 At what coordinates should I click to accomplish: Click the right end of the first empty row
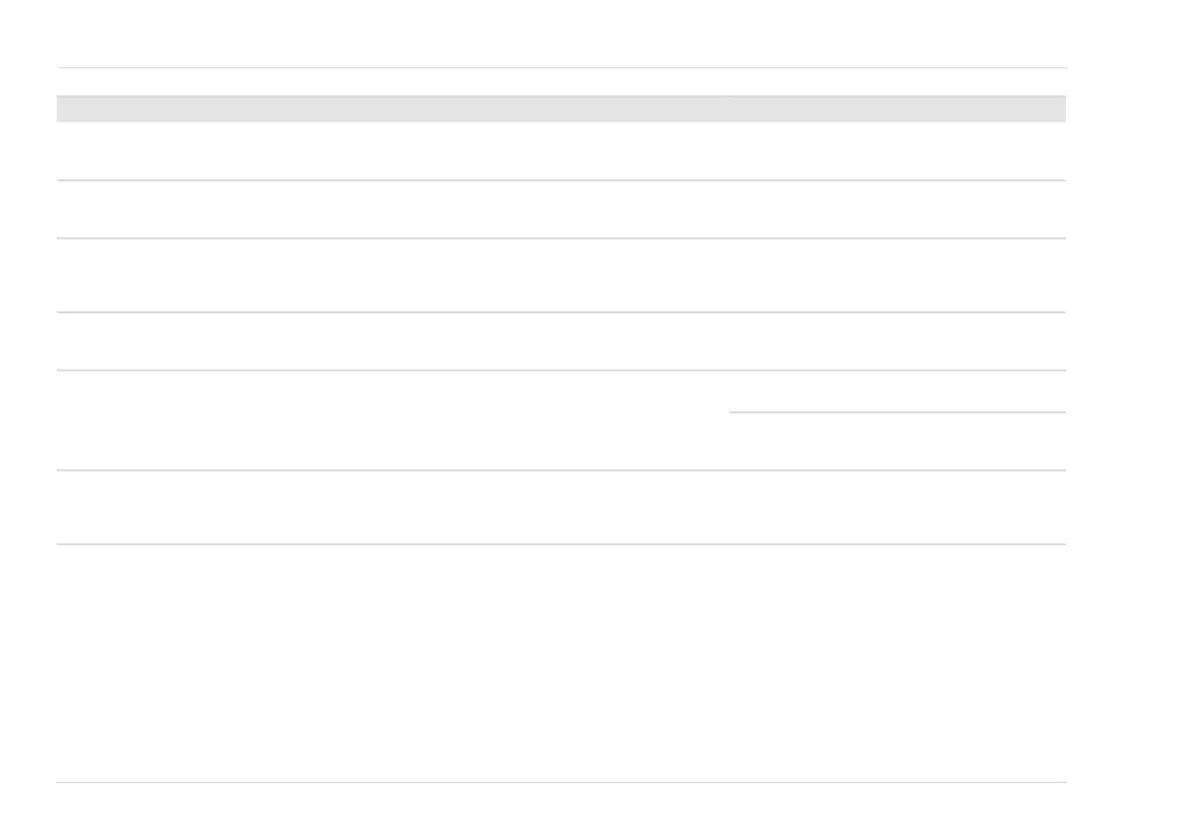coord(1040,151)
